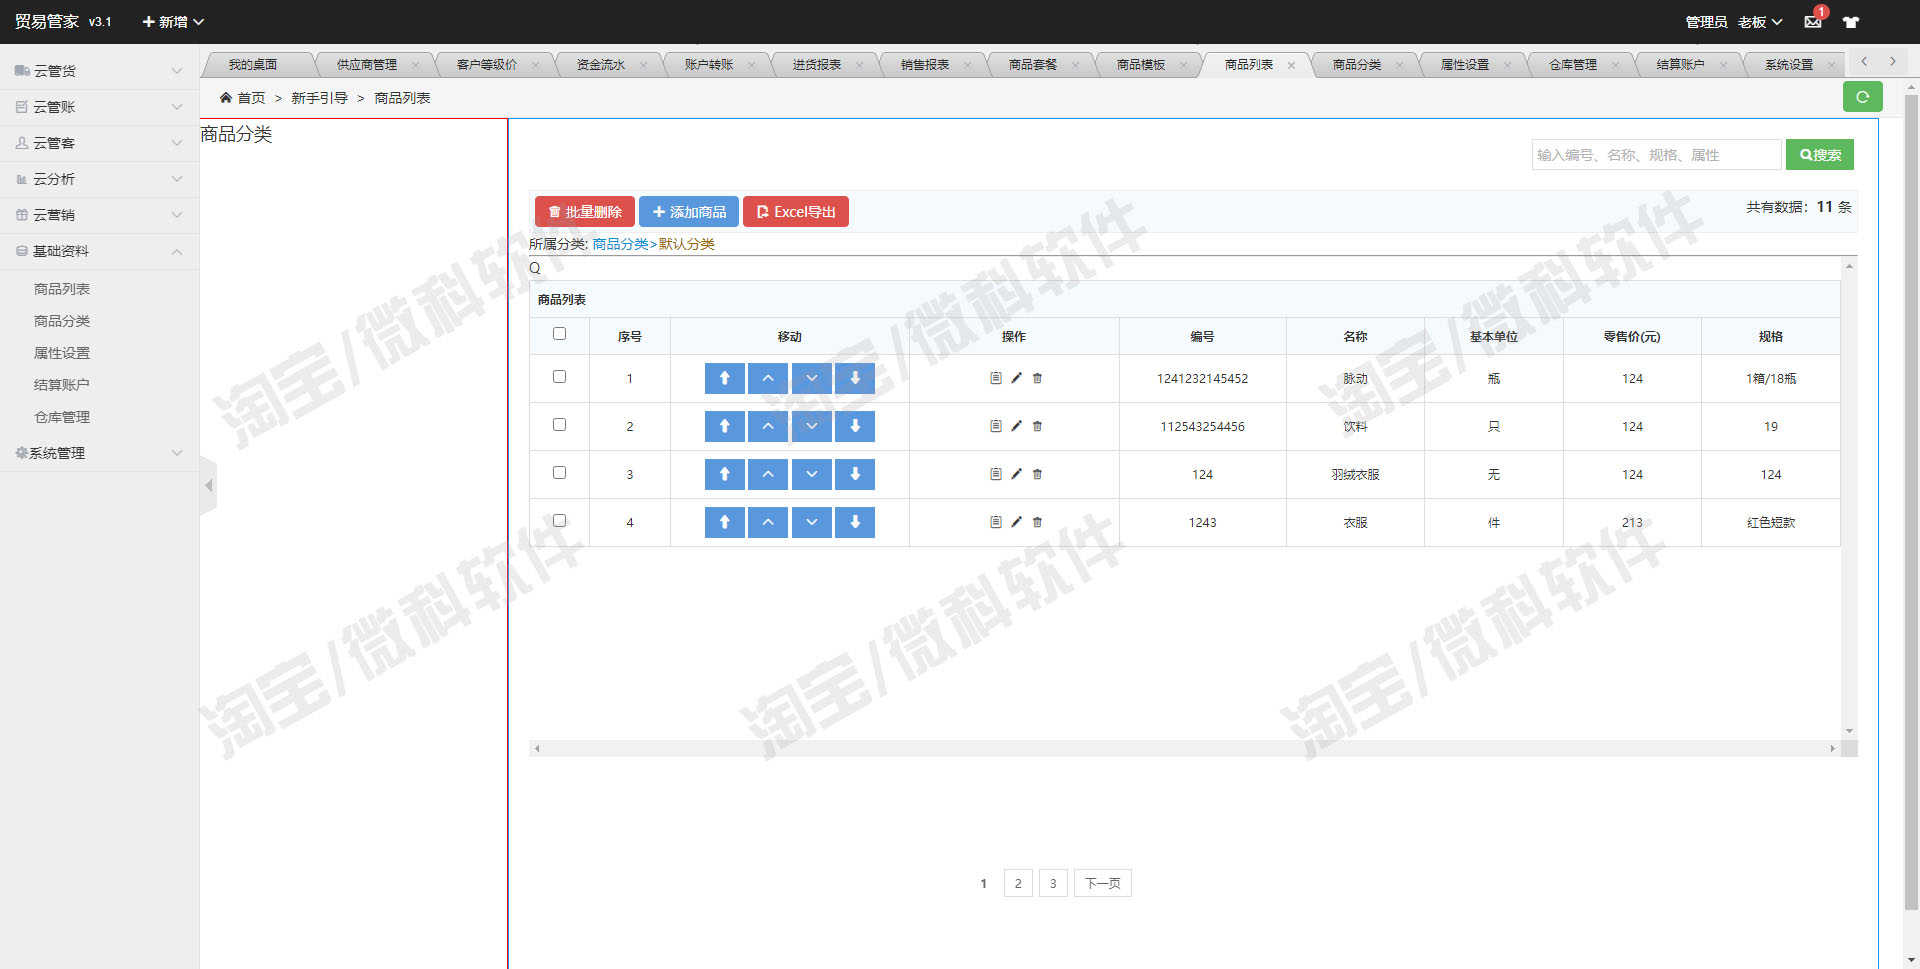Expand the 系统管理 sidebar menu

[99, 453]
